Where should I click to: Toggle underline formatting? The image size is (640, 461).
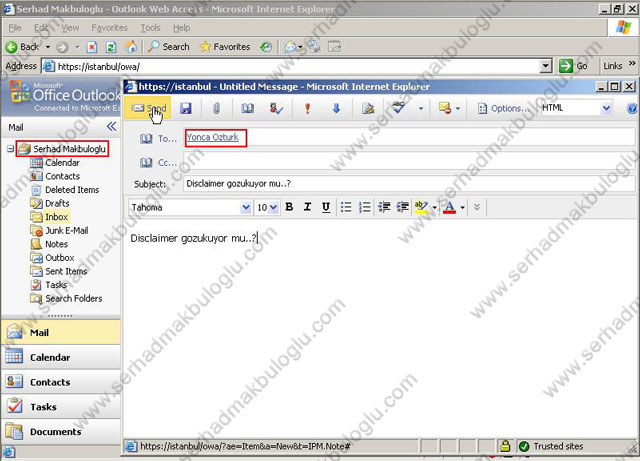click(x=326, y=207)
